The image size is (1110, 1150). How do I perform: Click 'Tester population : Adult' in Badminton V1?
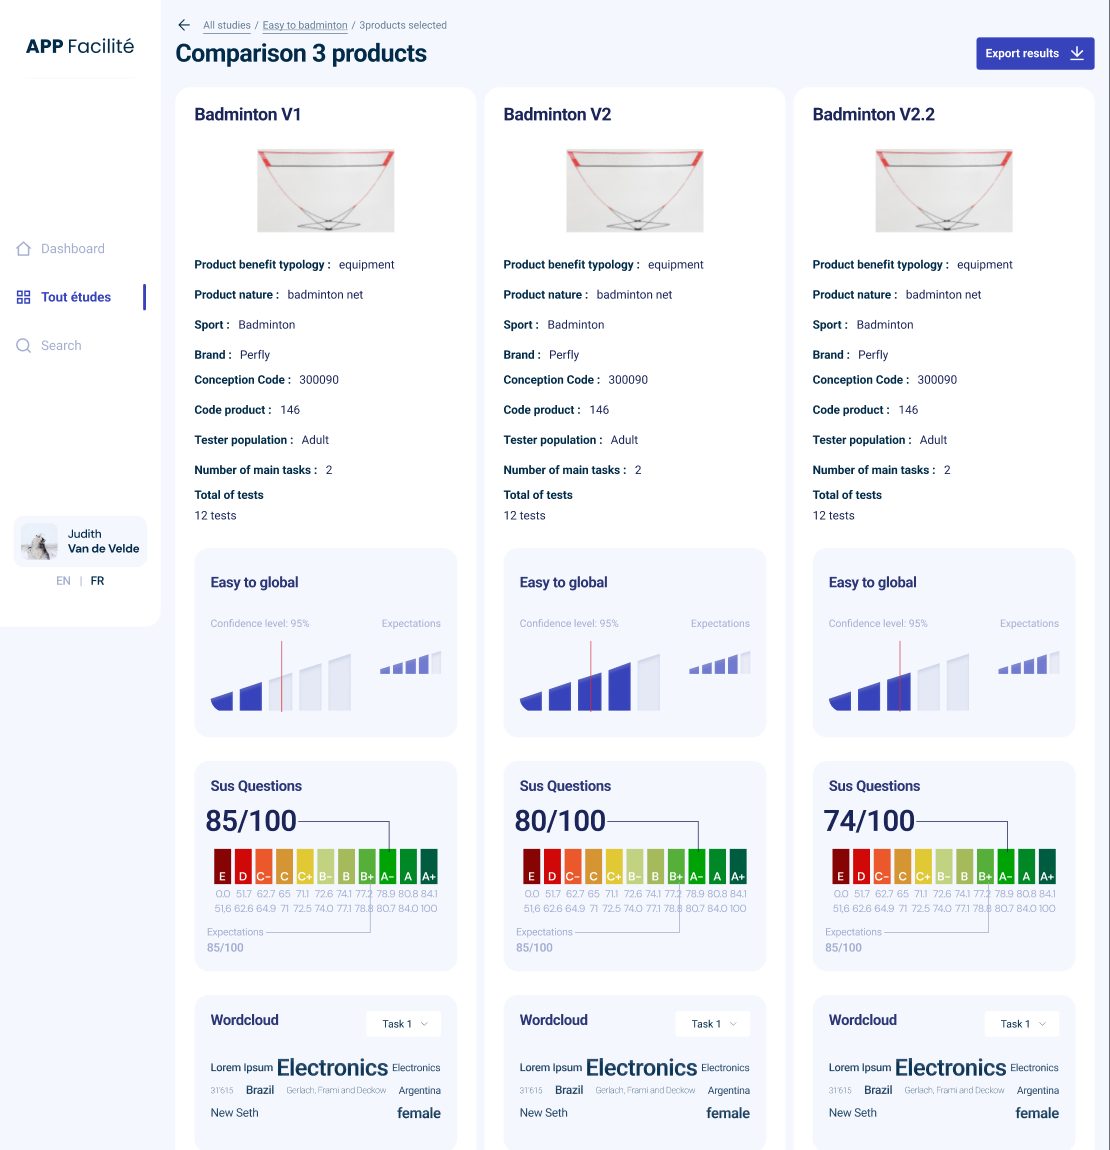pyautogui.click(x=262, y=440)
